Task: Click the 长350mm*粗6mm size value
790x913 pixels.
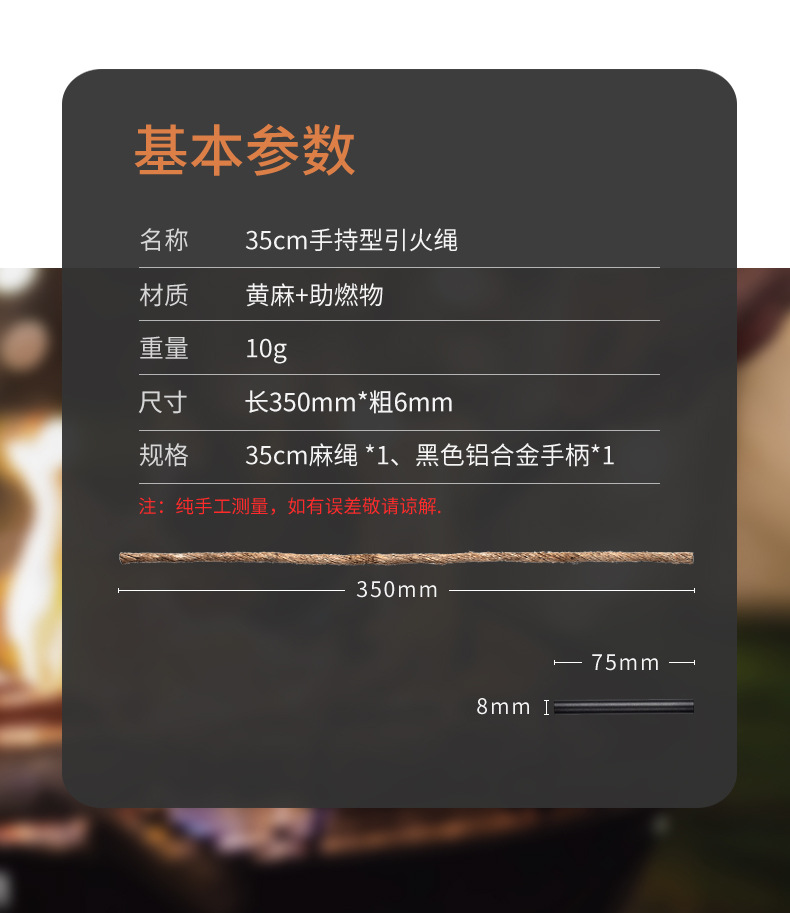Action: coord(349,402)
